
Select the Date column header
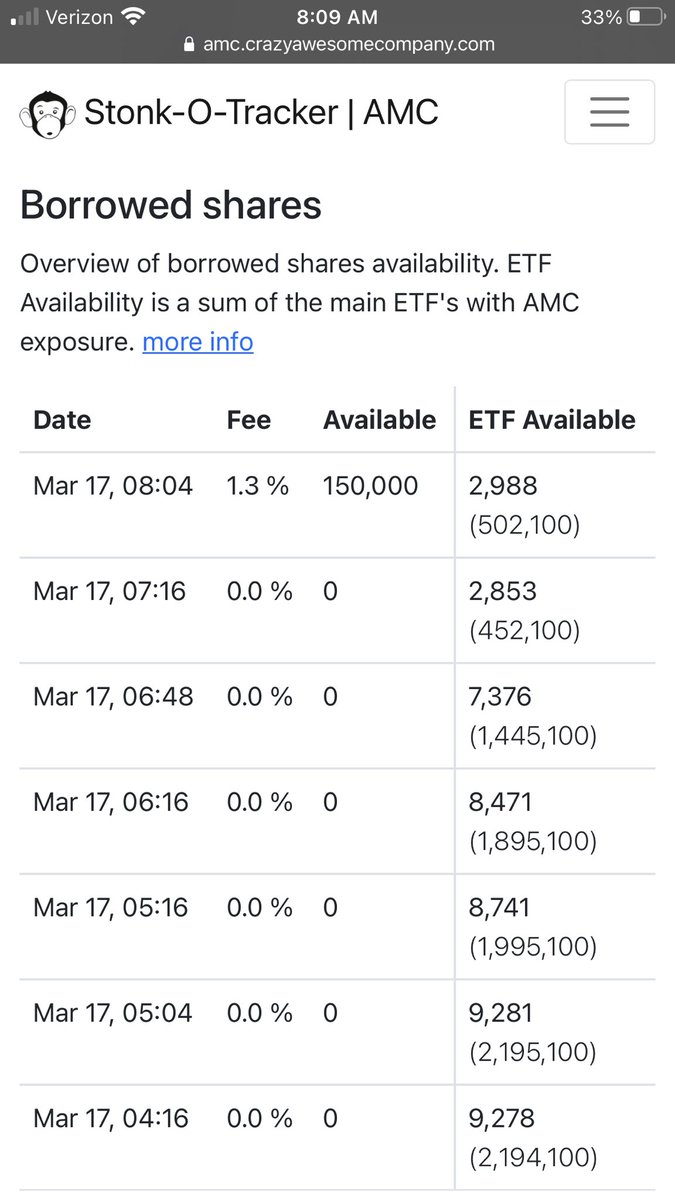coord(62,420)
